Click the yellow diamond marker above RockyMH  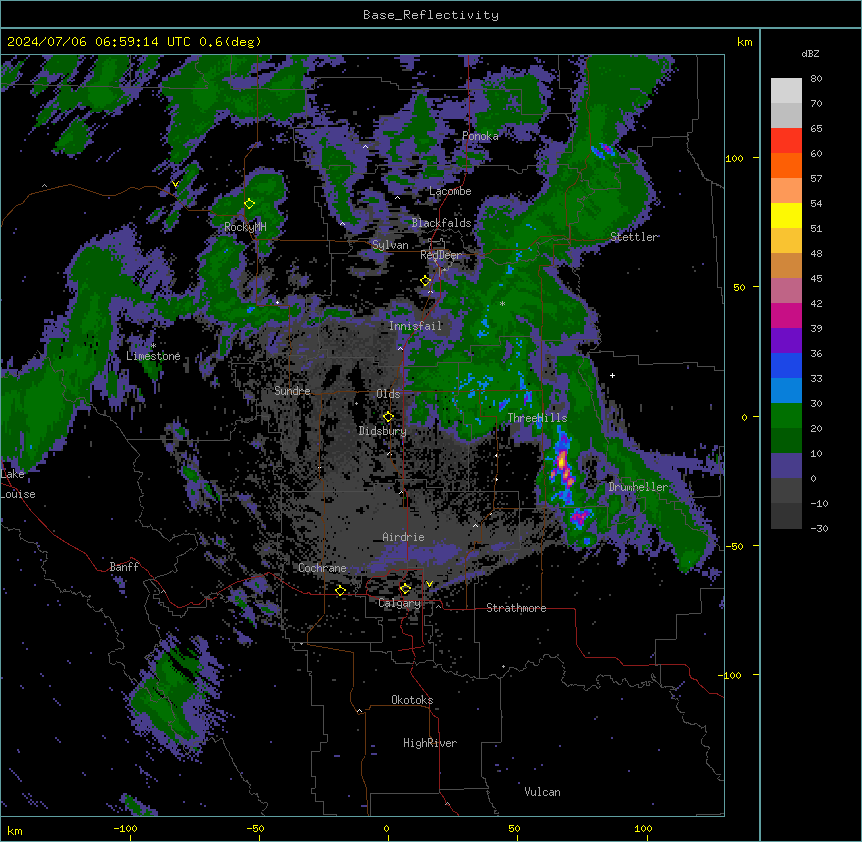click(x=249, y=203)
